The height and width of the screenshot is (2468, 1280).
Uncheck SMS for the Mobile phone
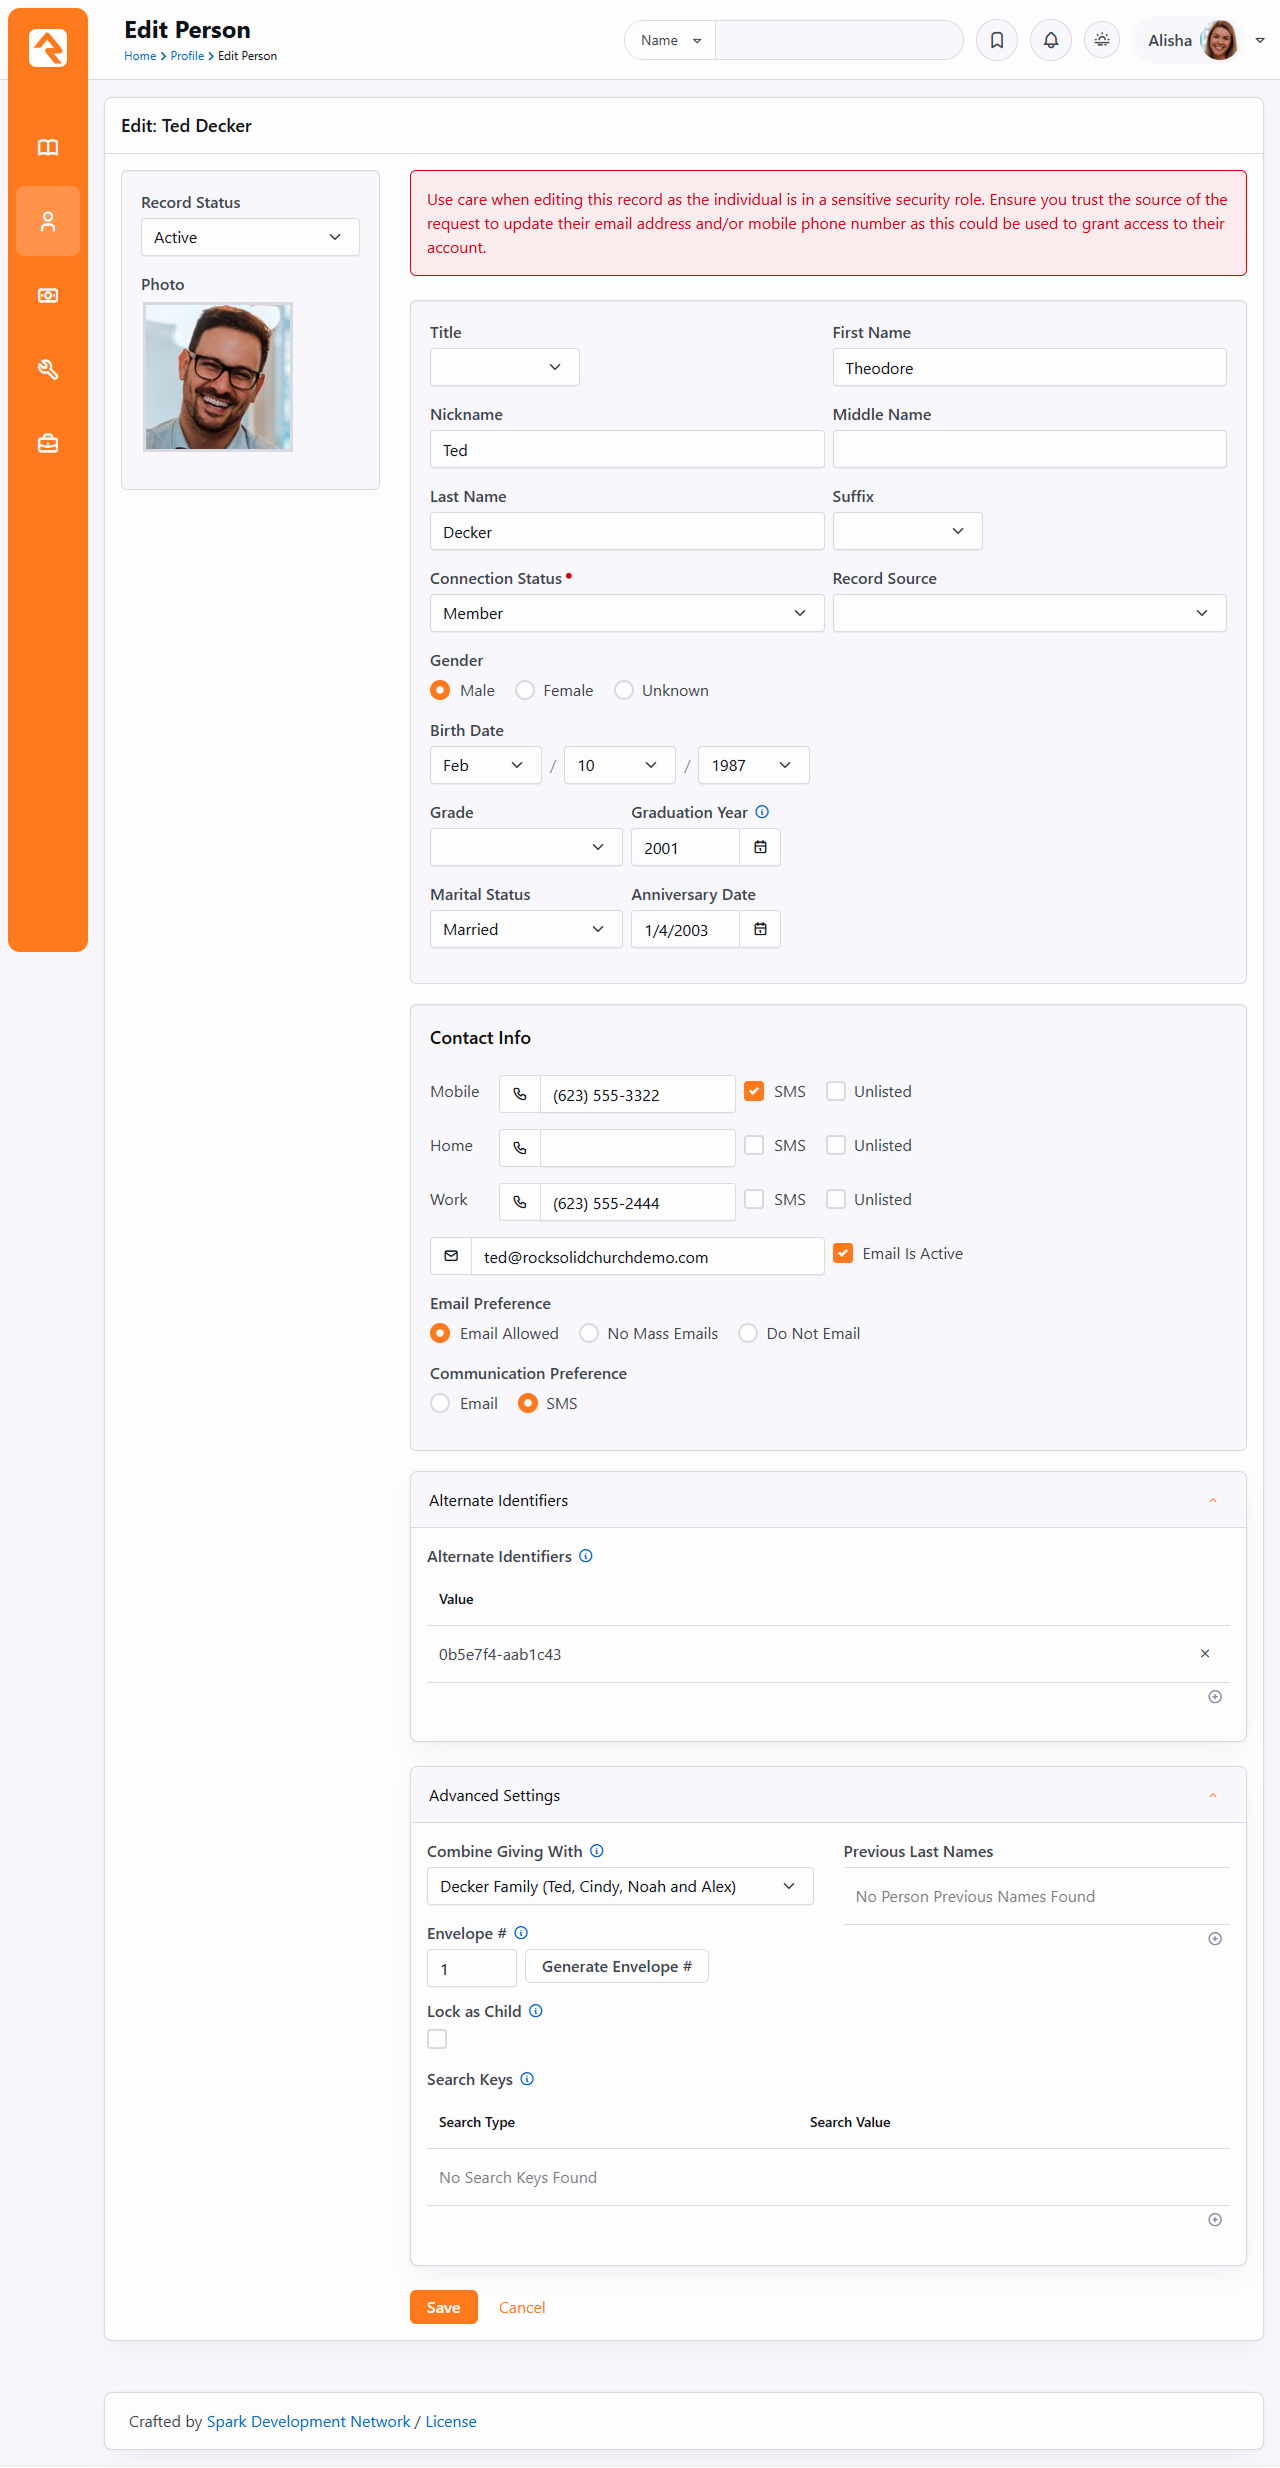[x=754, y=1091]
